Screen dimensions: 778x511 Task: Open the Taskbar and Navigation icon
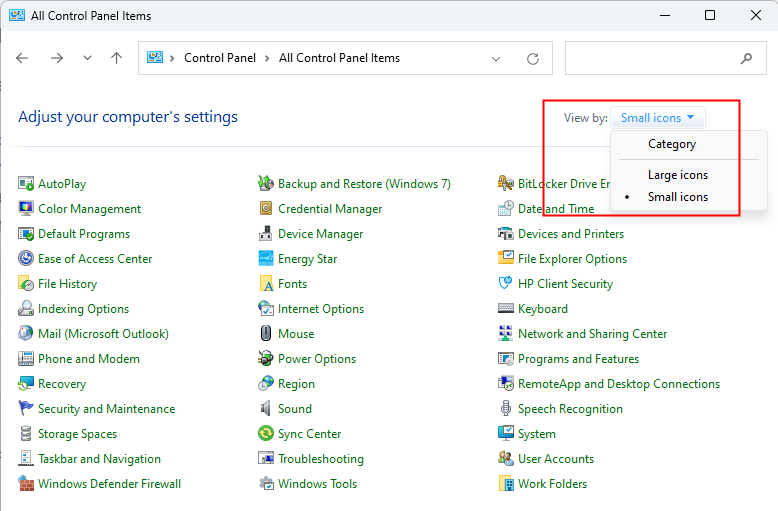[x=26, y=458]
